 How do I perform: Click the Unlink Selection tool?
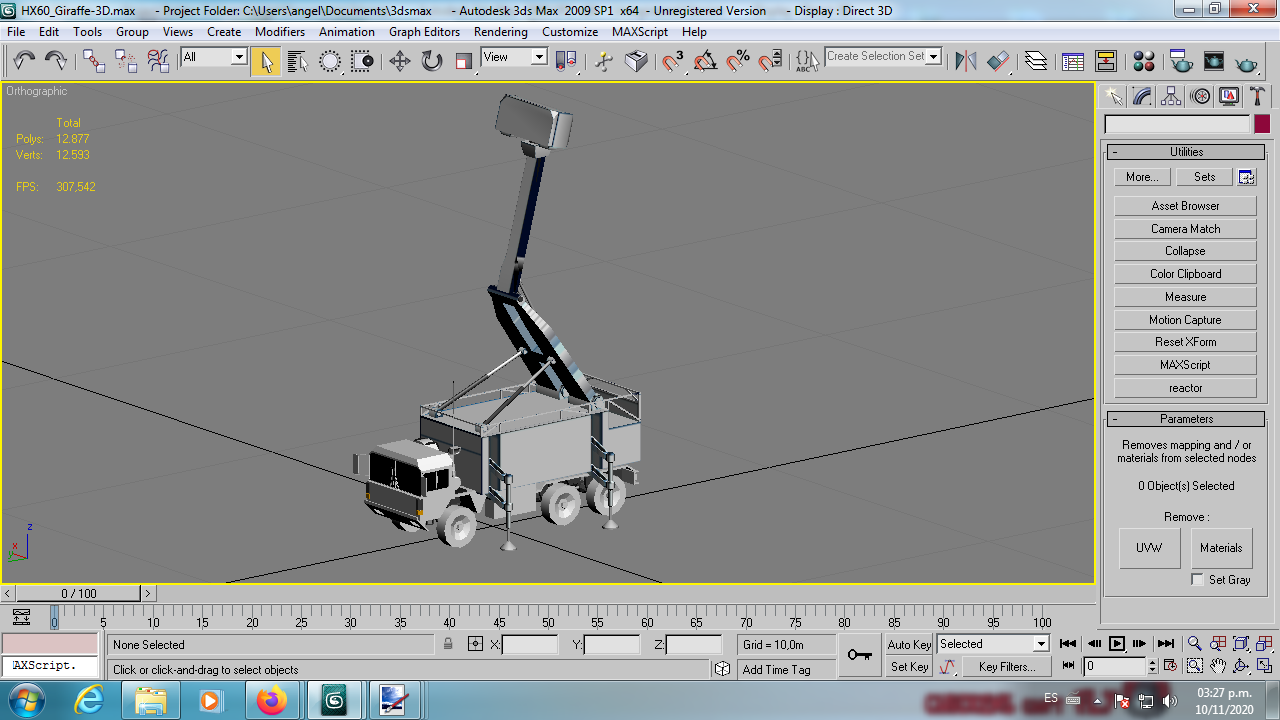pos(126,61)
